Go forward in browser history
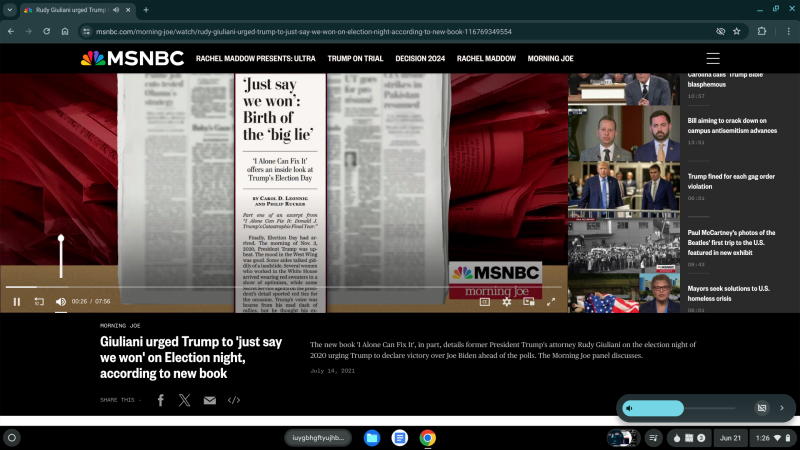 [x=29, y=31]
